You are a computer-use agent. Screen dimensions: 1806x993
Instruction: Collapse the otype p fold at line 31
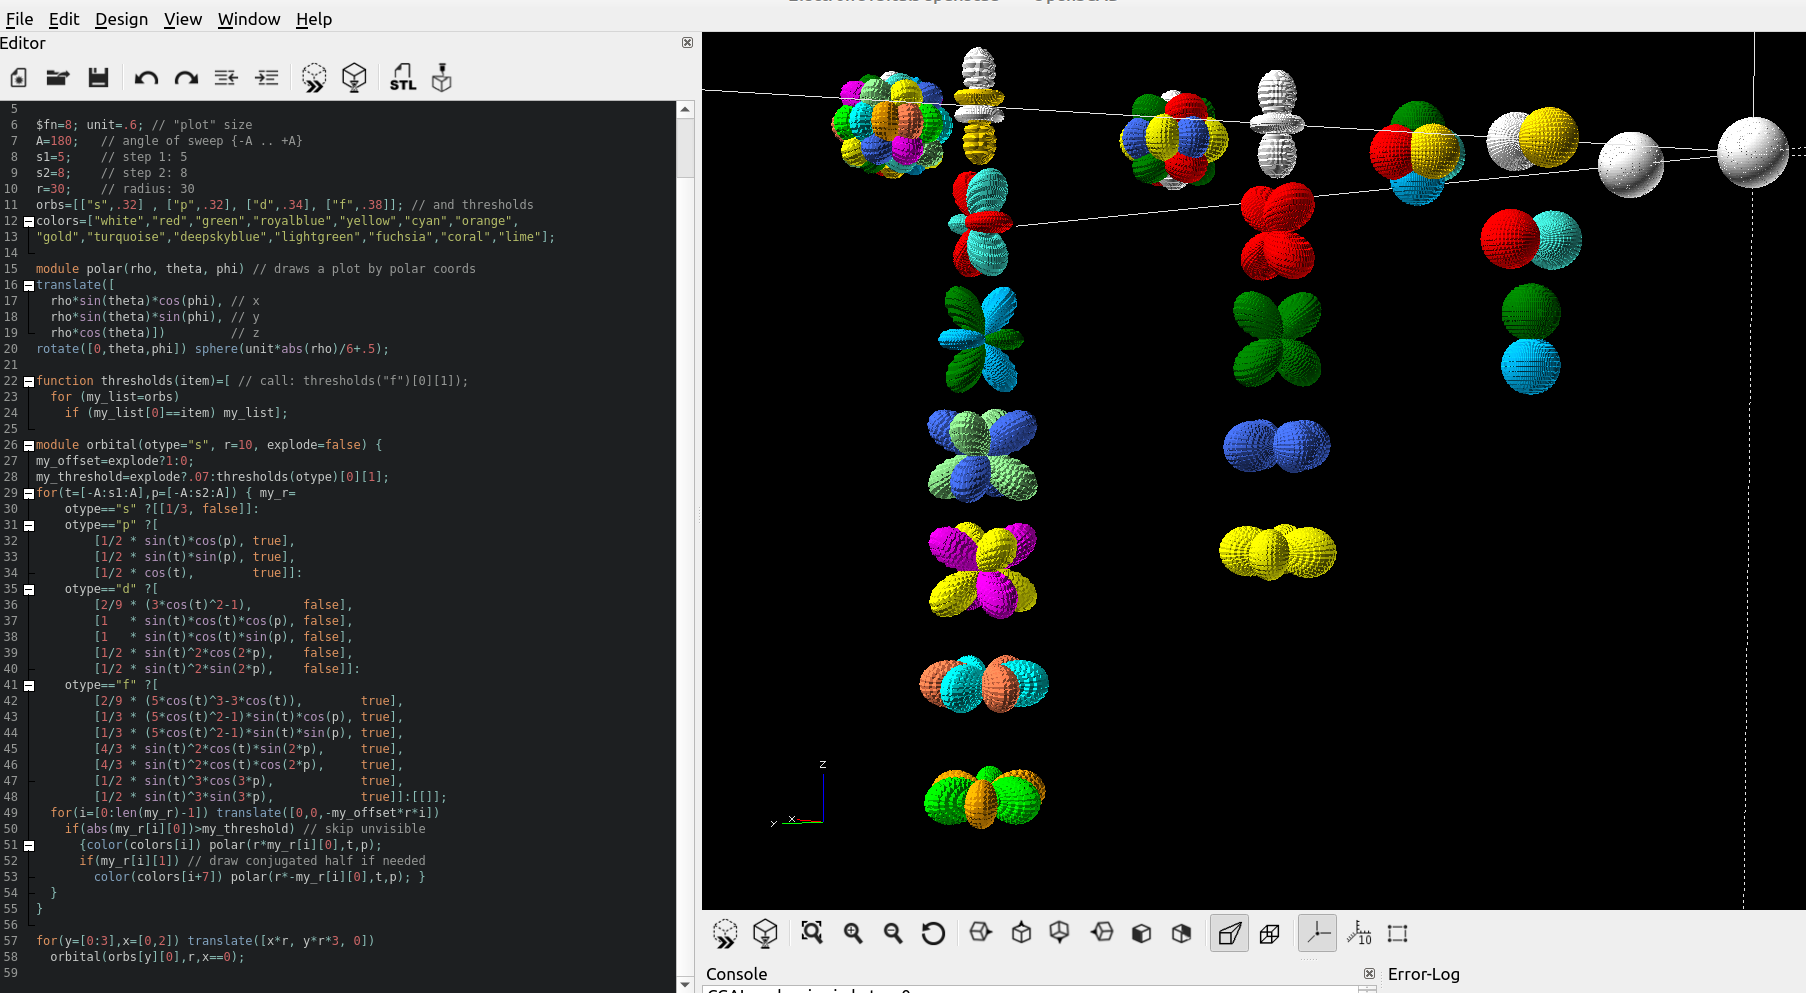29,526
